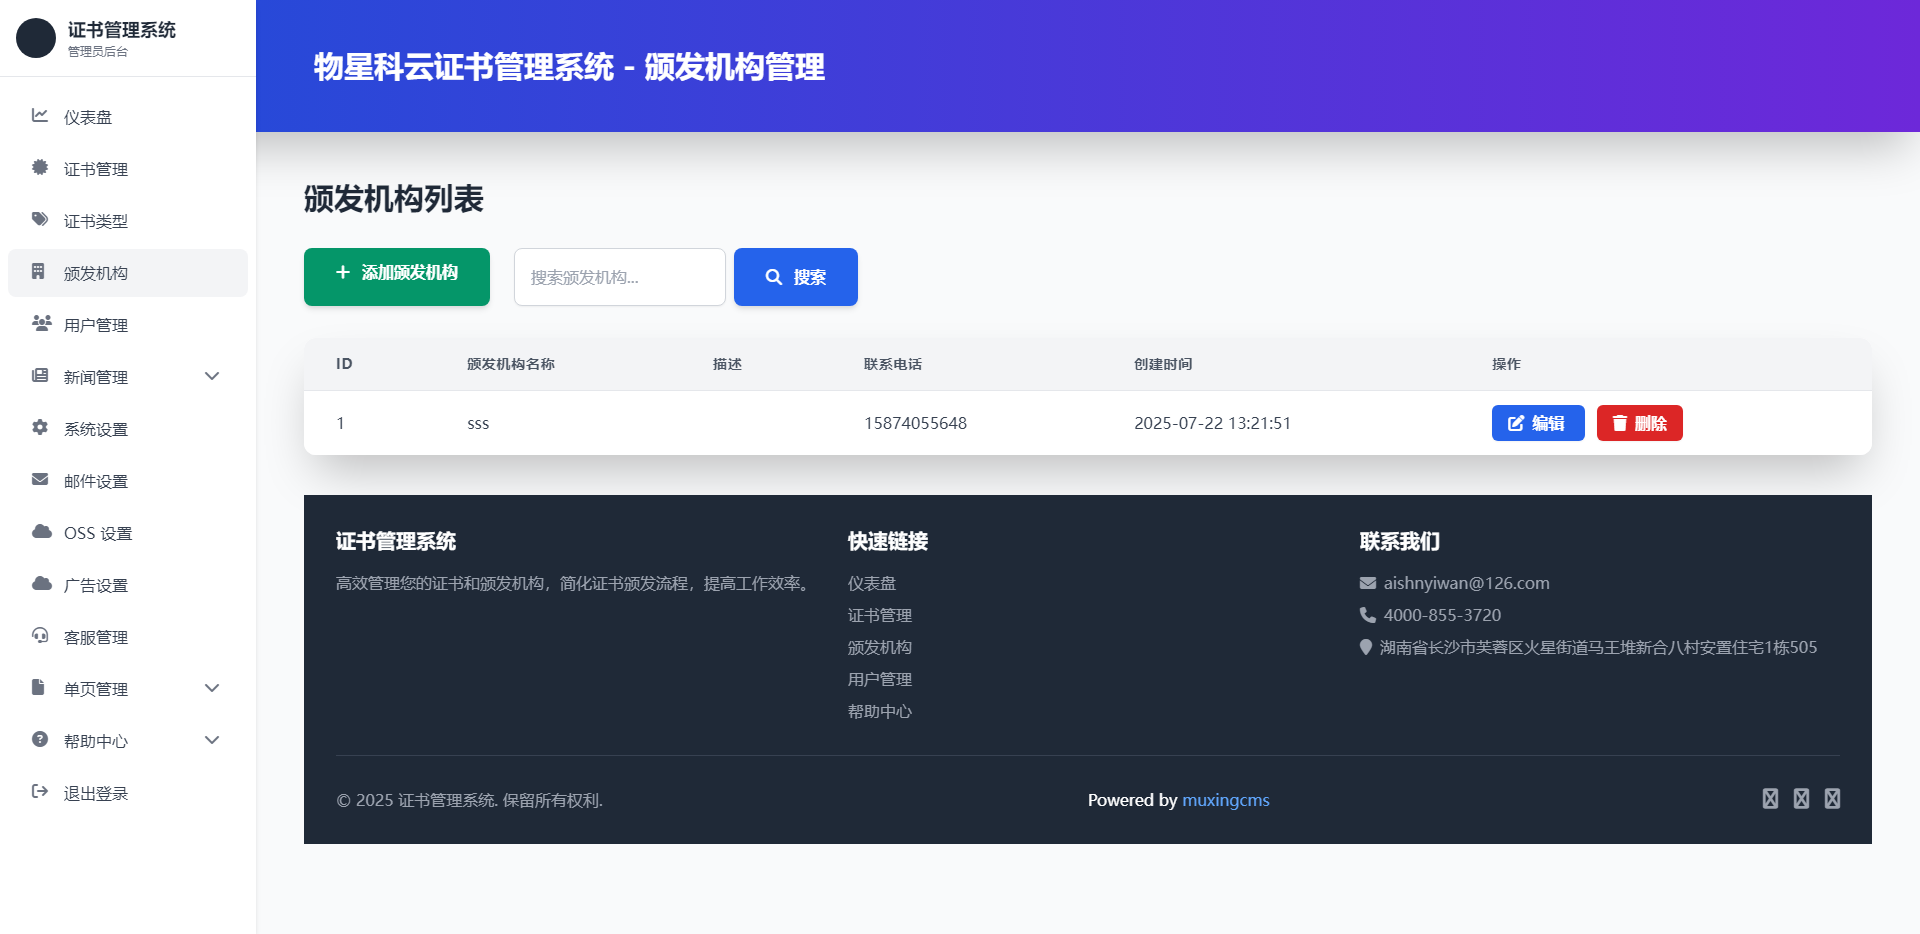Click the table cell 15874055648

pos(916,423)
